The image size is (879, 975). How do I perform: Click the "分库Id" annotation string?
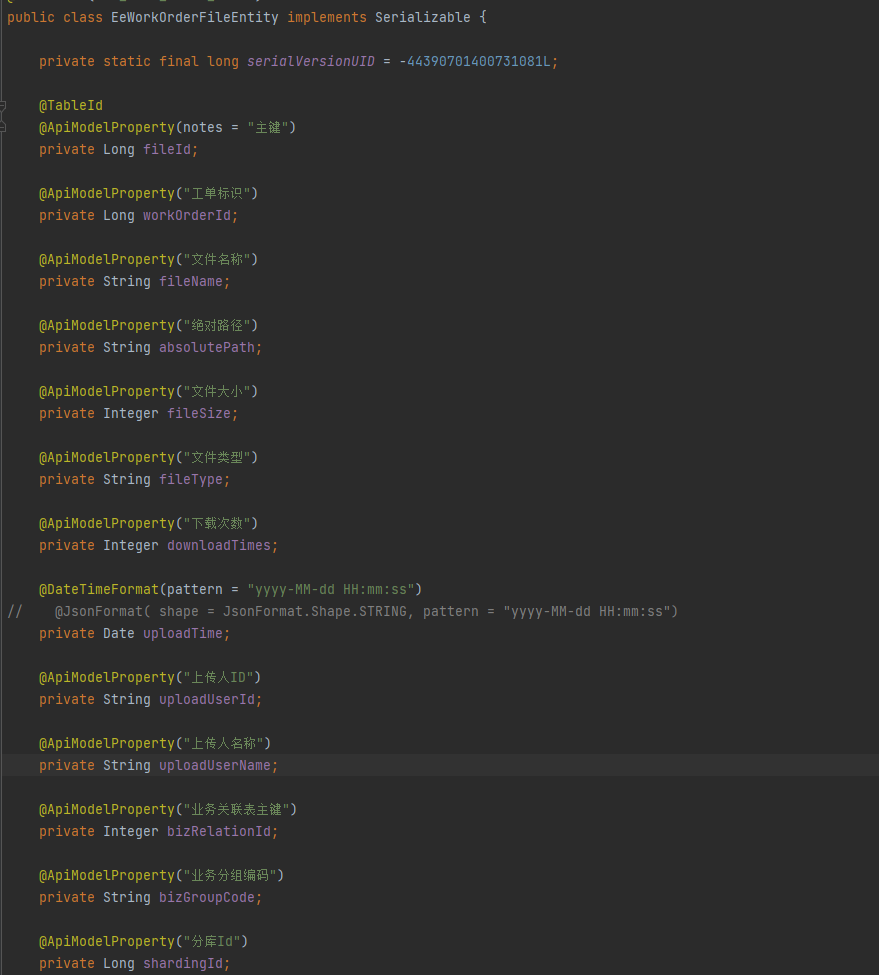tap(212, 941)
